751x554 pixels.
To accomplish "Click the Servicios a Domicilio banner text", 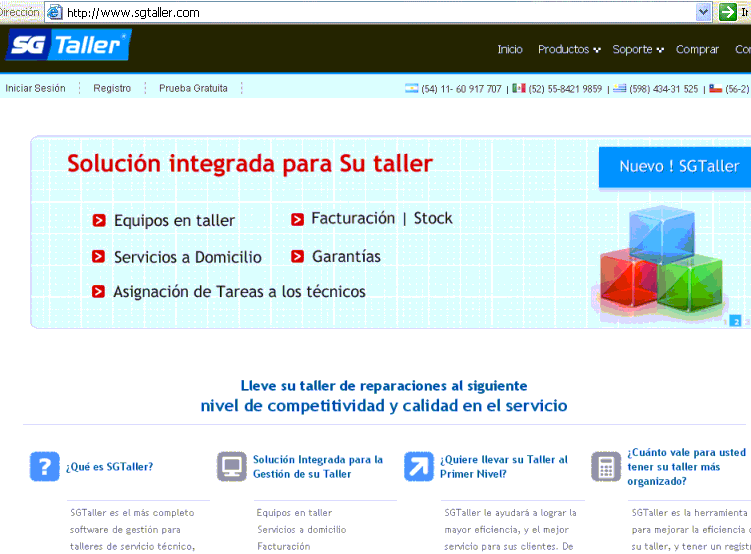I will (x=188, y=257).
